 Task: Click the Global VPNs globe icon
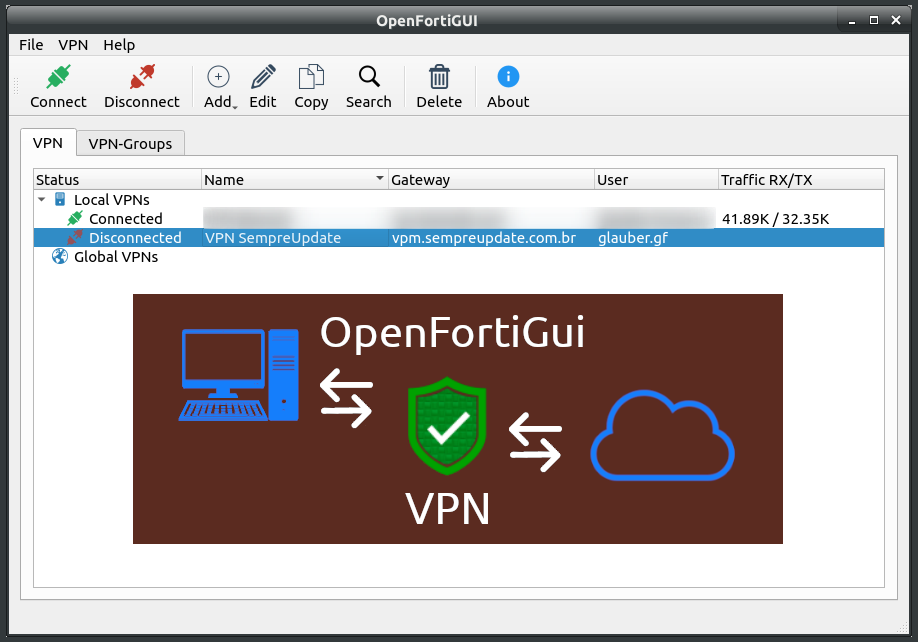[60, 256]
